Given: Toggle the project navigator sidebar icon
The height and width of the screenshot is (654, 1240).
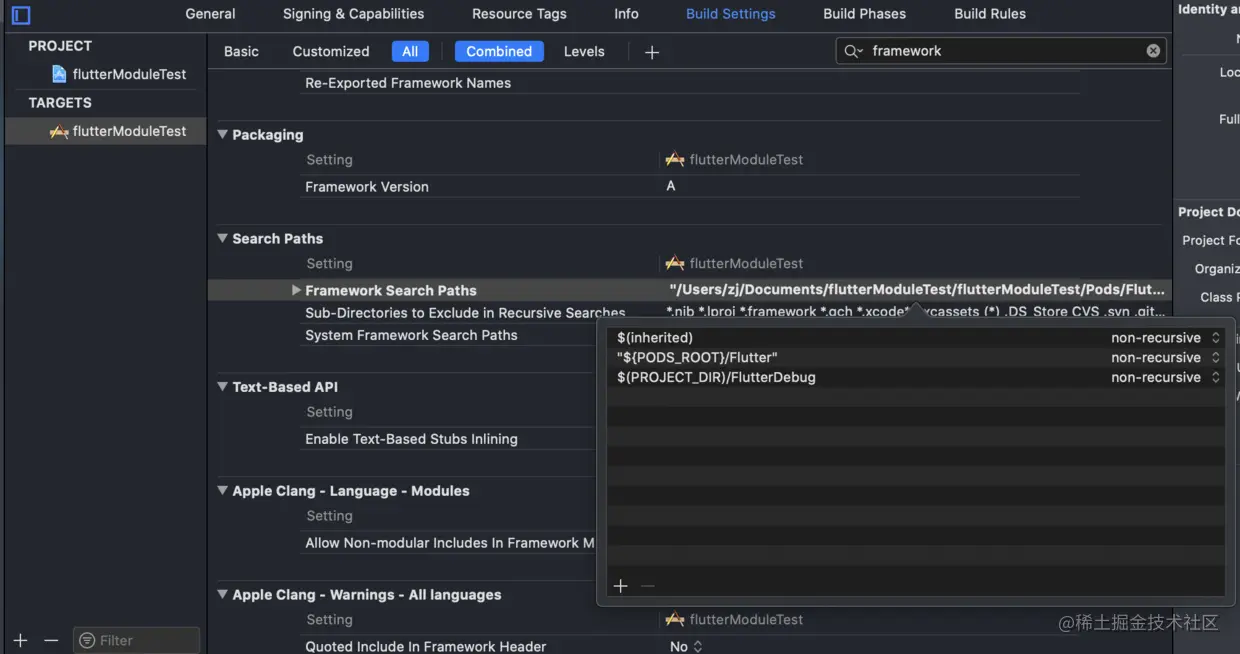Looking at the screenshot, I should 20,15.
